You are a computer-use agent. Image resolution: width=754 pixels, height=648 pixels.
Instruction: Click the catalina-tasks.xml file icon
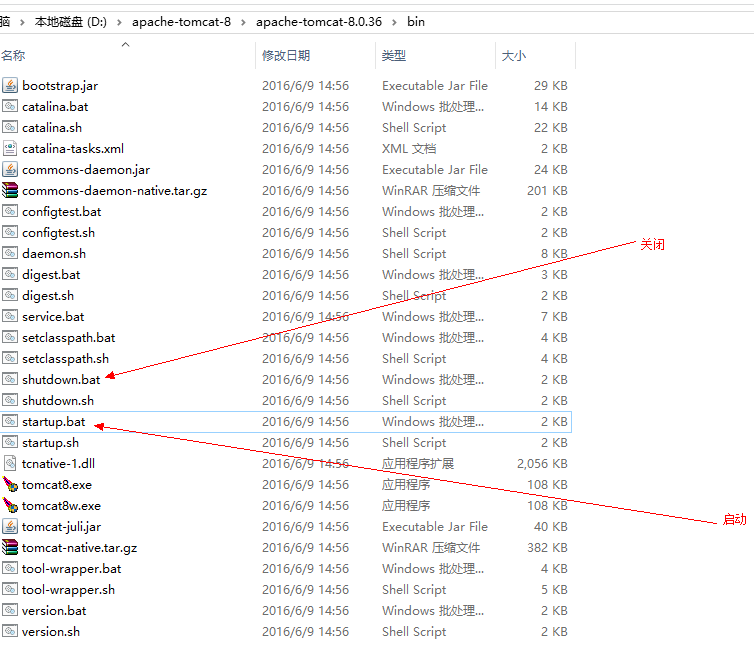point(10,149)
